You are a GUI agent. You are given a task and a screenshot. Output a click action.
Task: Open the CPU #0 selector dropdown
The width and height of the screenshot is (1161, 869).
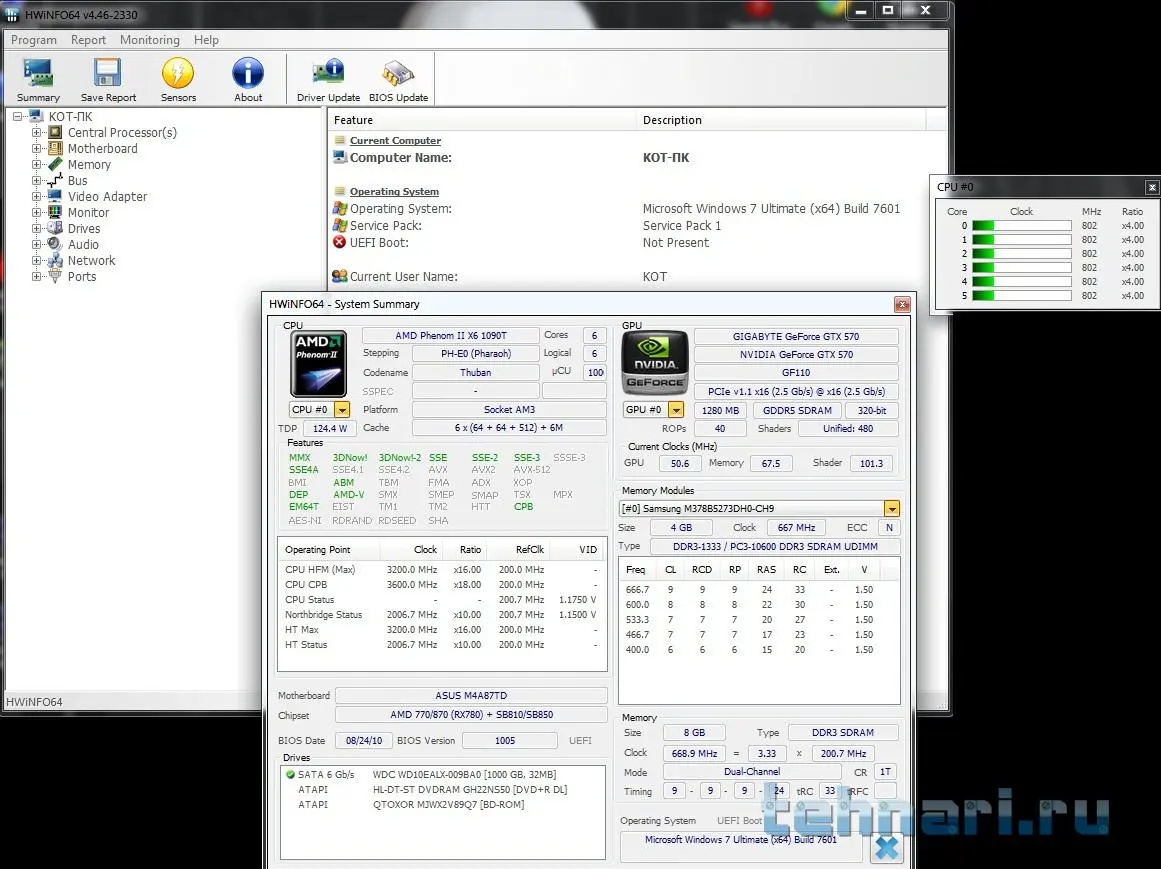(x=341, y=409)
